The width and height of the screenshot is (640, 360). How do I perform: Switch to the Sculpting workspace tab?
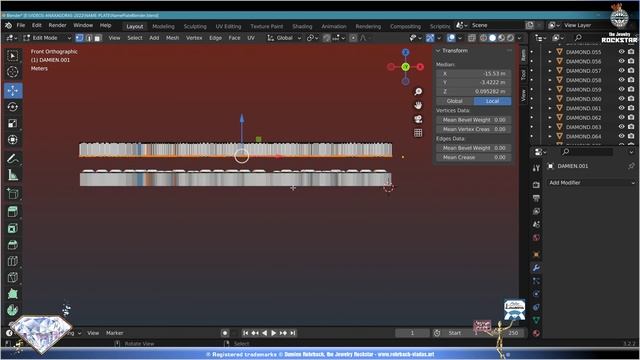(x=195, y=27)
